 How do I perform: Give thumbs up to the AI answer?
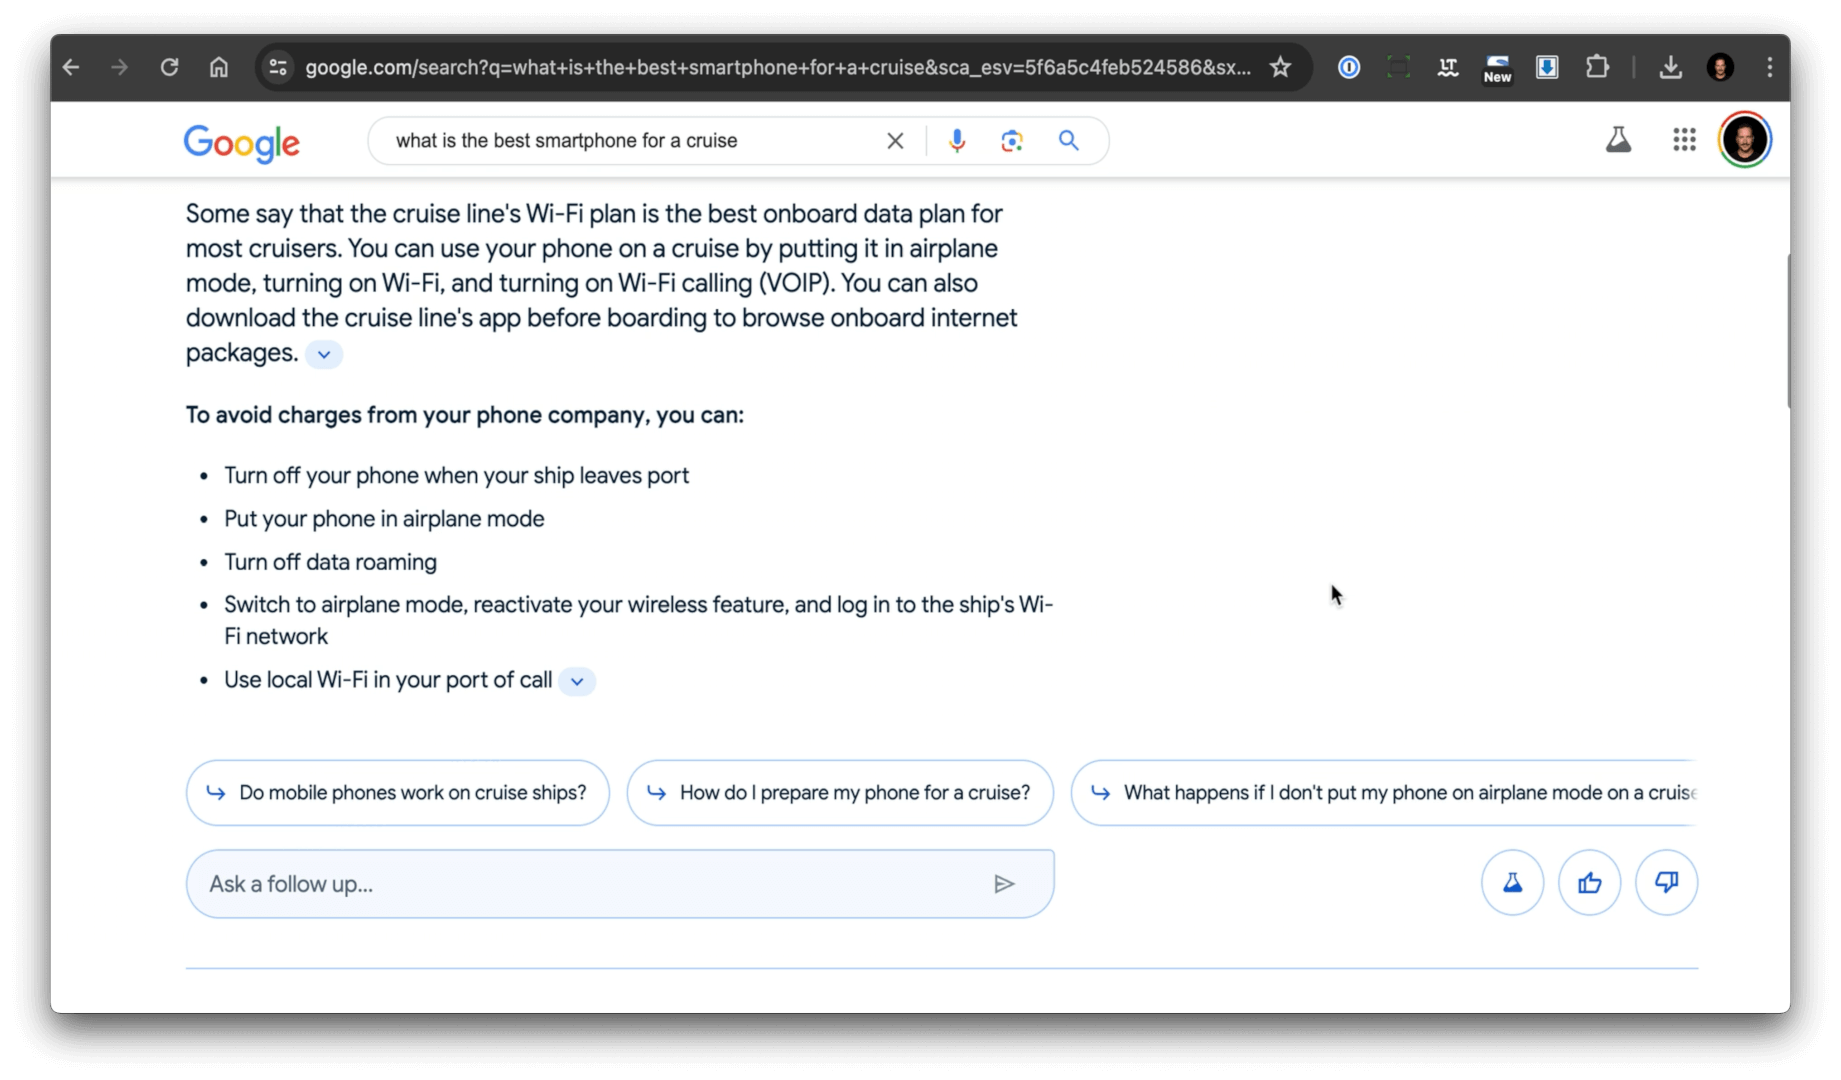pos(1589,883)
